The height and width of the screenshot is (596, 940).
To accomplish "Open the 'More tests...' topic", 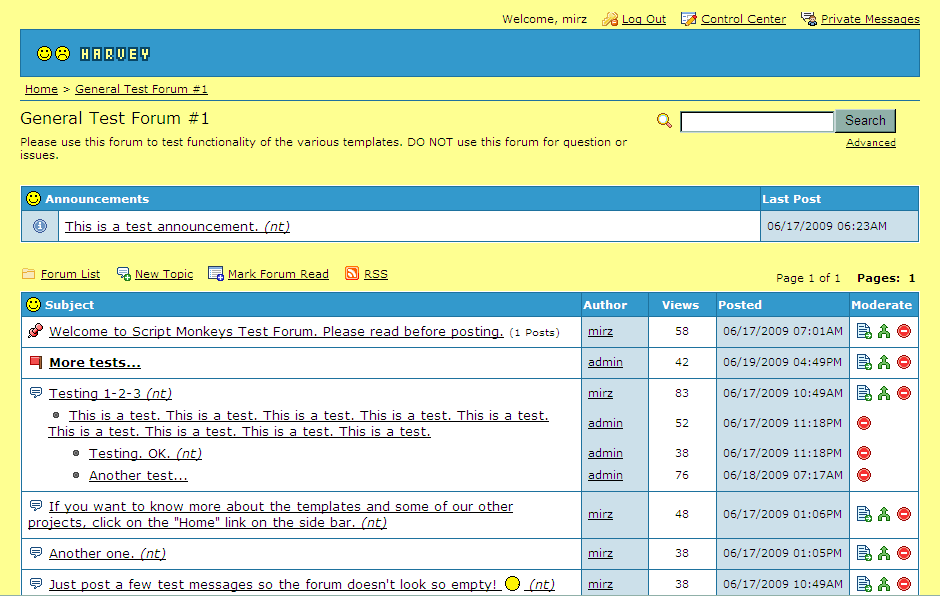I will [x=95, y=363].
